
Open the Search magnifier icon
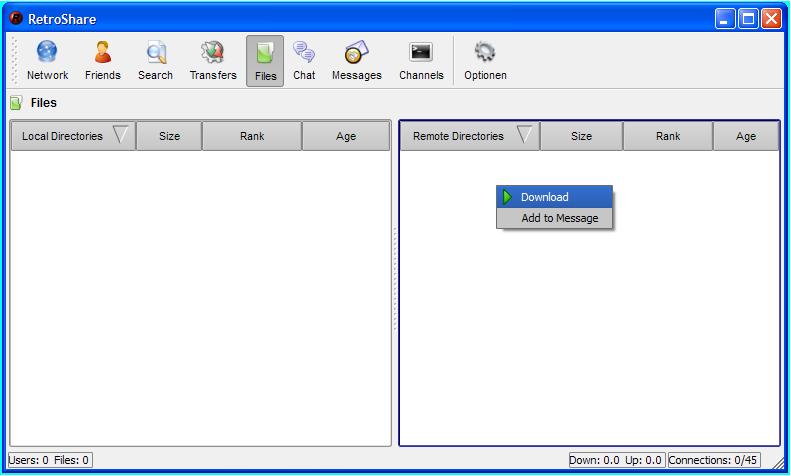coord(156,52)
